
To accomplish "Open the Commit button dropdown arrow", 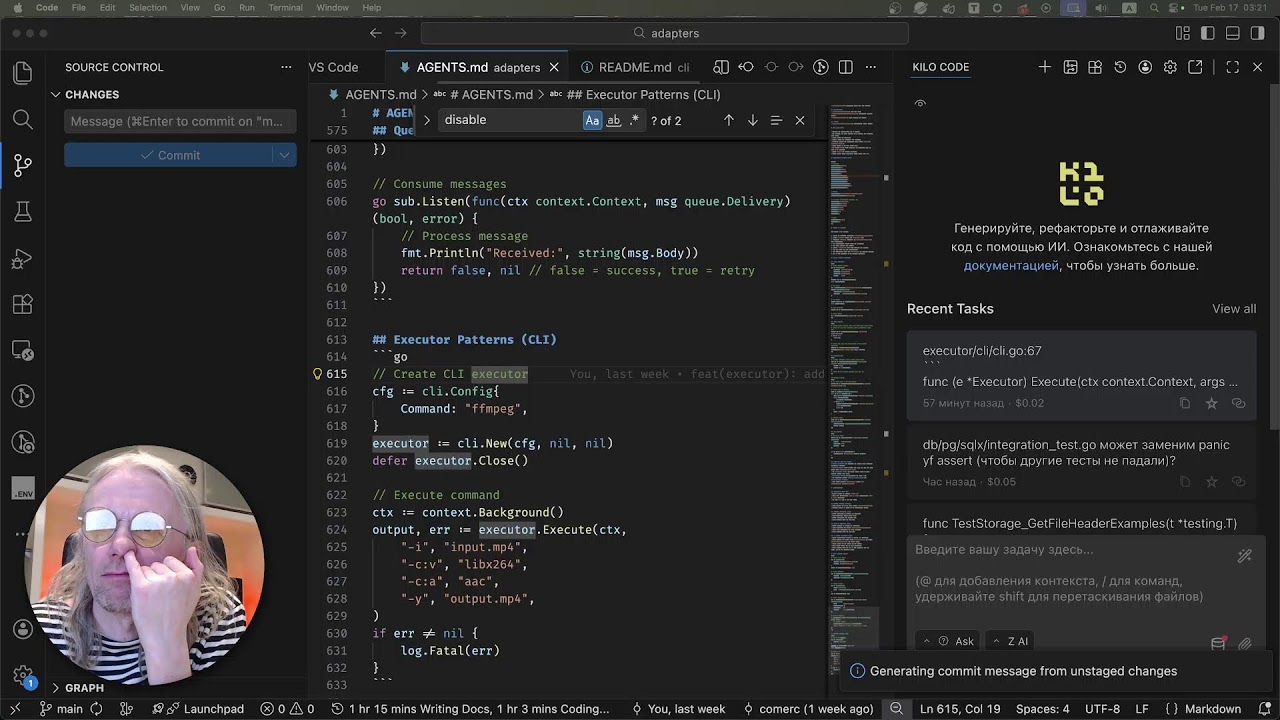I will pos(284,155).
